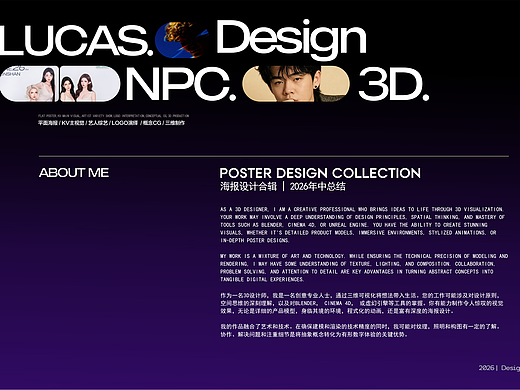Click the "NPC." heading text
This screenshot has height=390, width=520.
click(181, 84)
